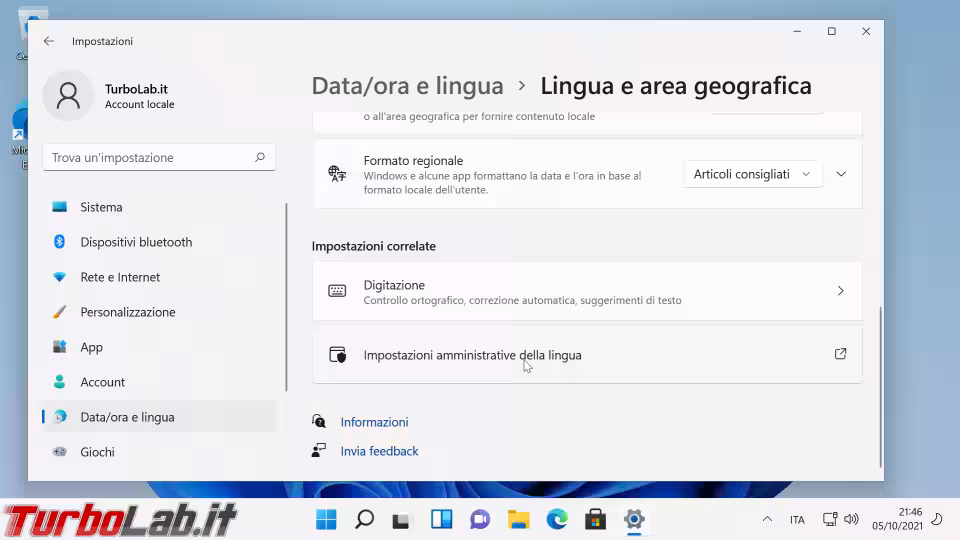960x540 pixels.
Task: Go back with the arrow in Impostazioni
Action: (x=49, y=41)
